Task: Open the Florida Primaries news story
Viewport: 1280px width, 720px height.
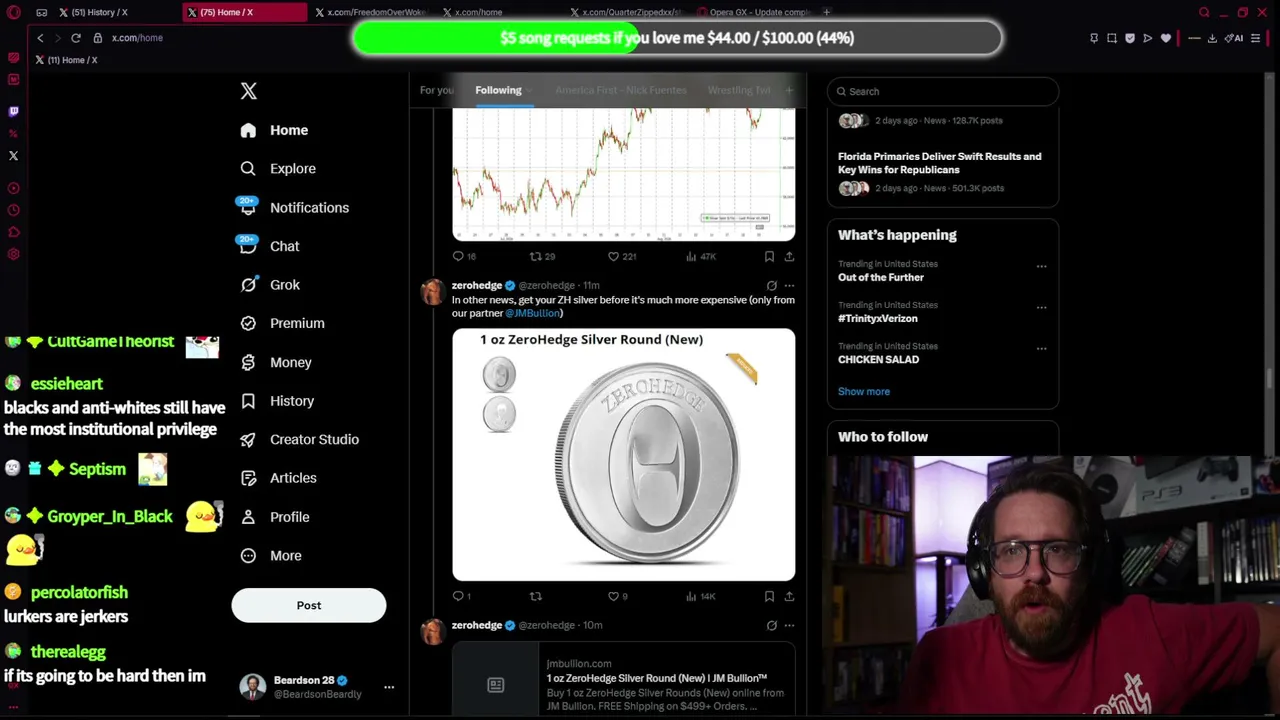Action: point(940,163)
